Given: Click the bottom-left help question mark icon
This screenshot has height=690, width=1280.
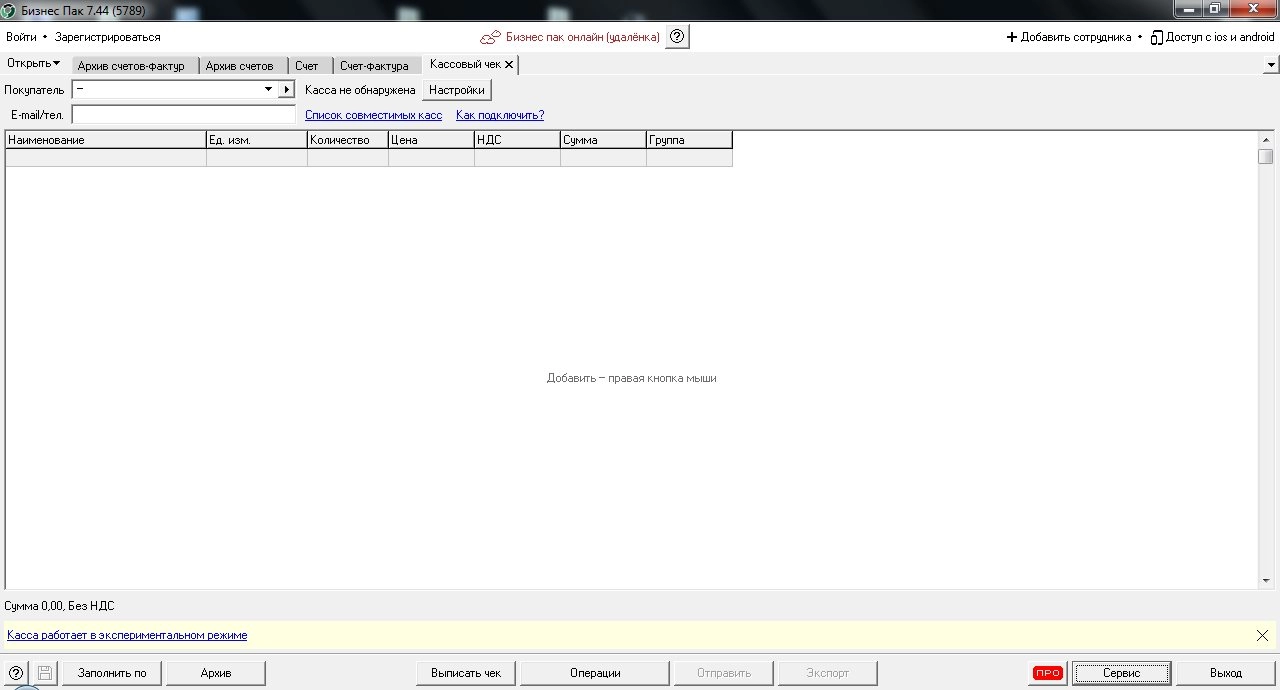Looking at the screenshot, I should (16, 673).
